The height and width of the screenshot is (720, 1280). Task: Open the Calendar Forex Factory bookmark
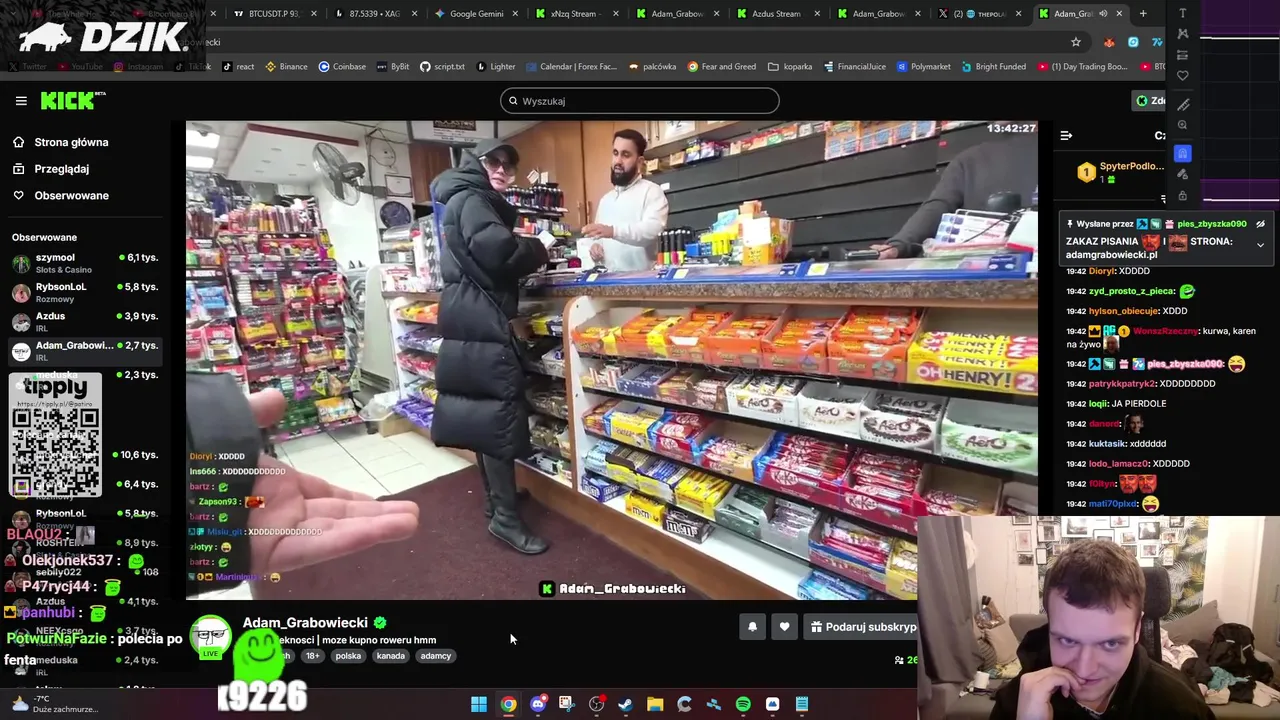point(570,67)
